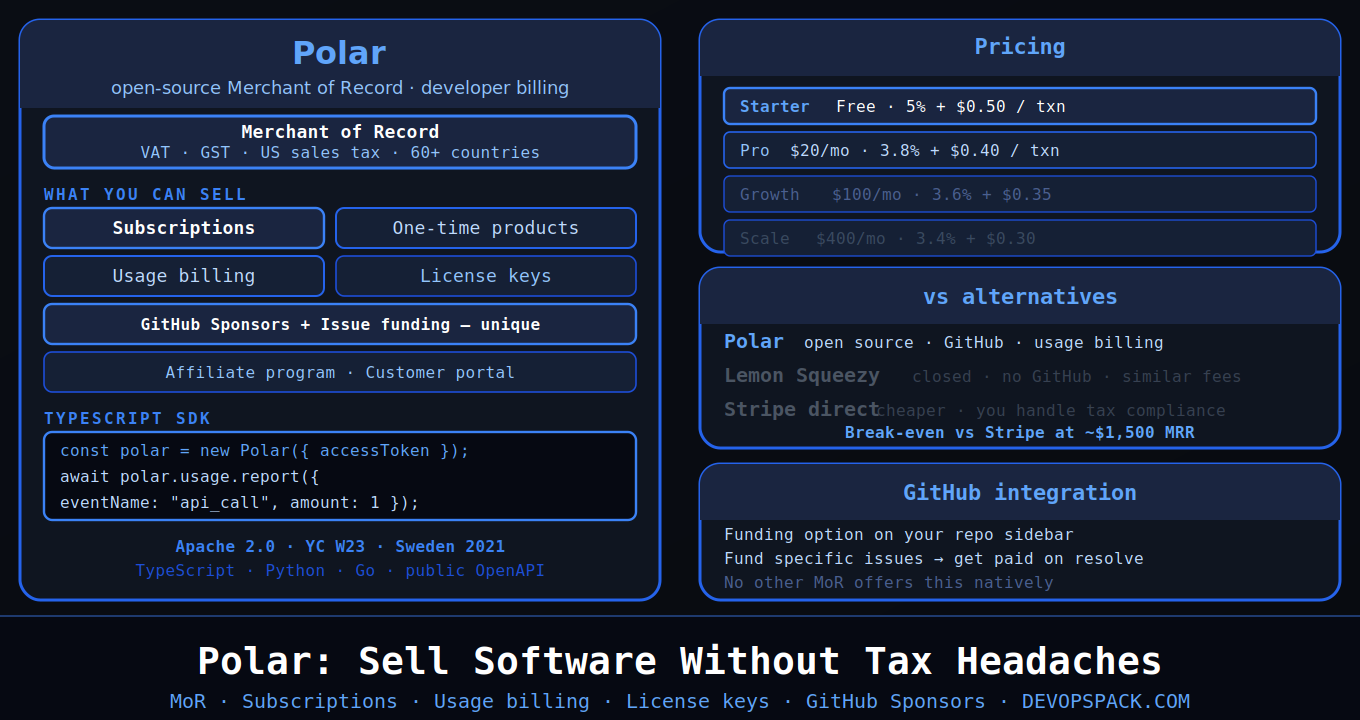This screenshot has width=1360, height=720.
Task: Select the Growth $100/mo pricing row
Action: coord(1020,194)
